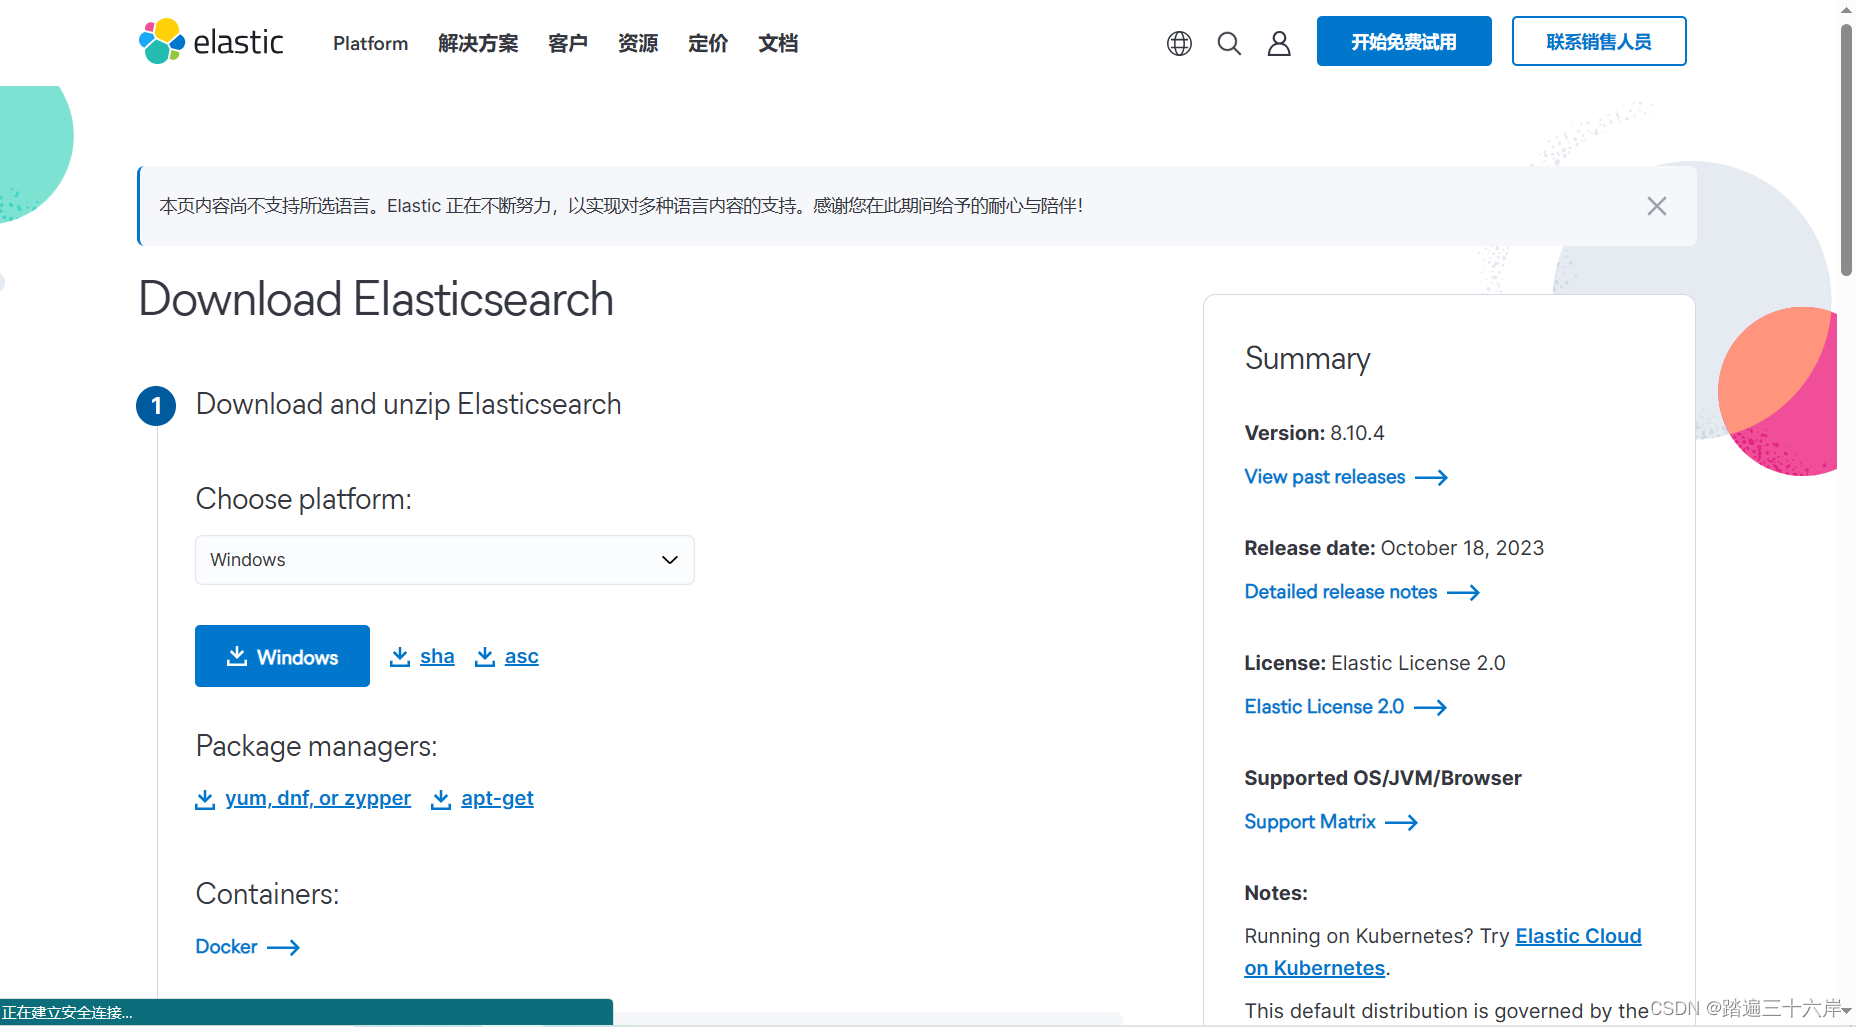Click the asc download icon
1856x1027 pixels.
point(485,656)
